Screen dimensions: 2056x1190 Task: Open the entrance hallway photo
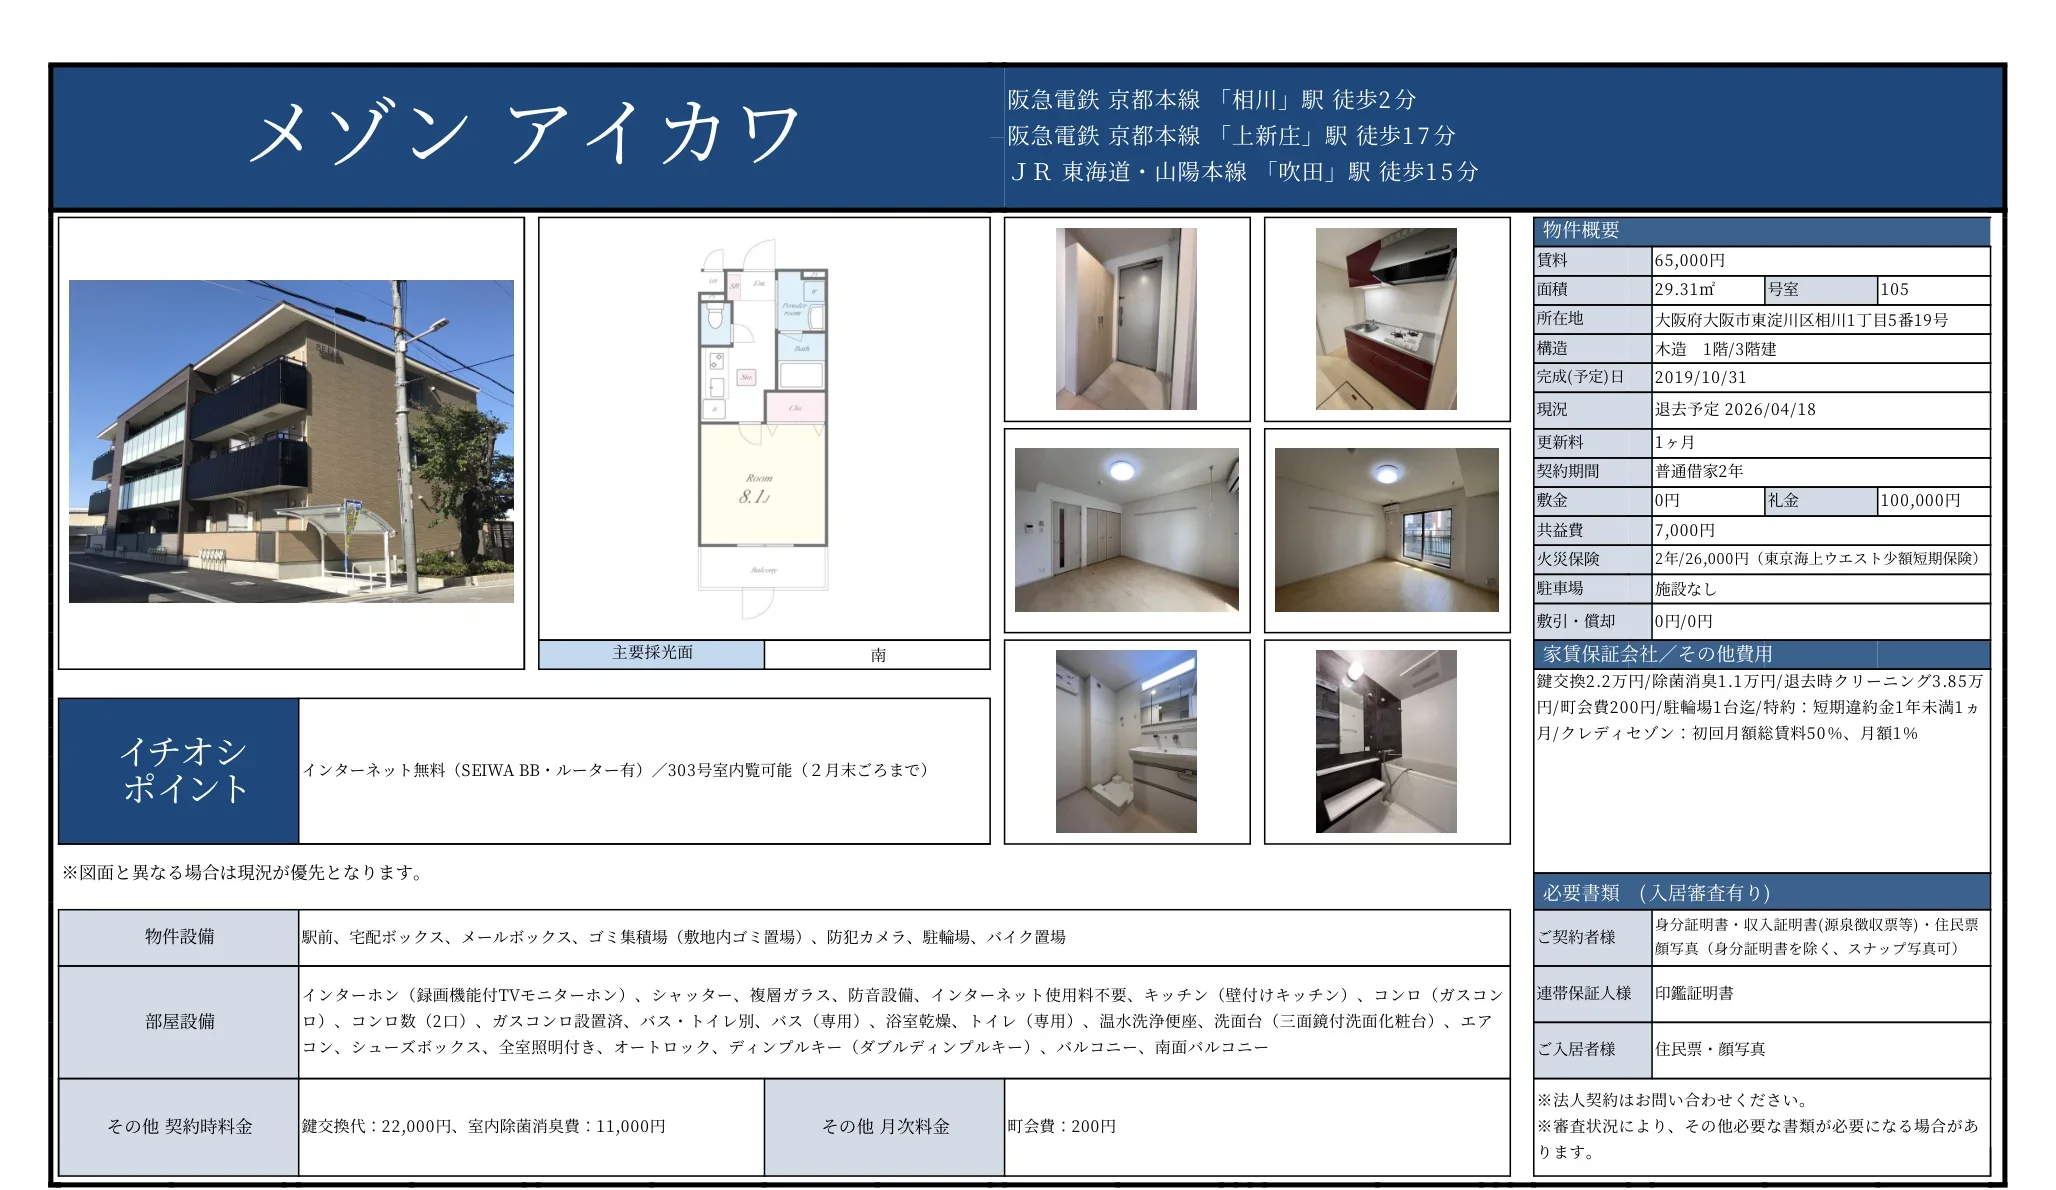click(x=1126, y=319)
